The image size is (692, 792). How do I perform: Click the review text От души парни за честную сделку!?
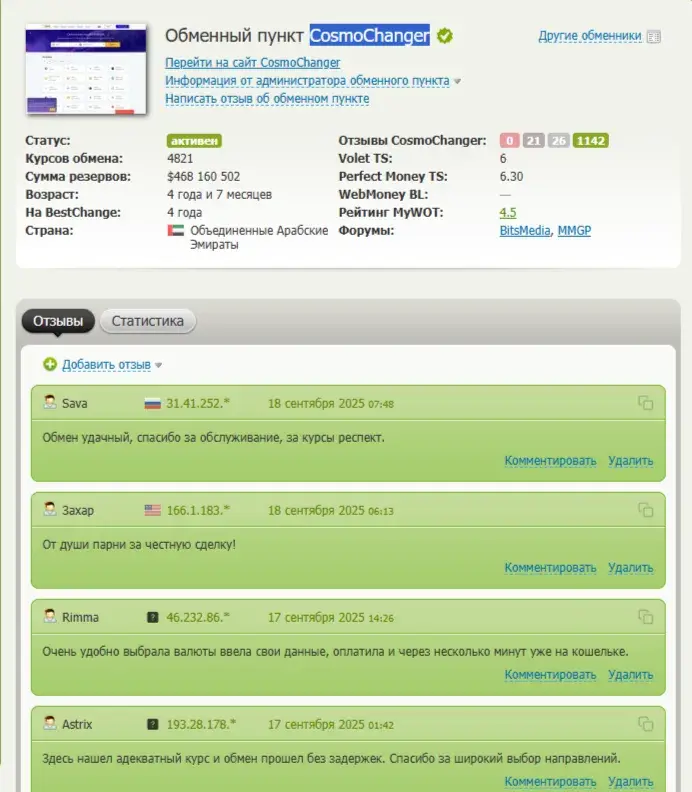139,544
